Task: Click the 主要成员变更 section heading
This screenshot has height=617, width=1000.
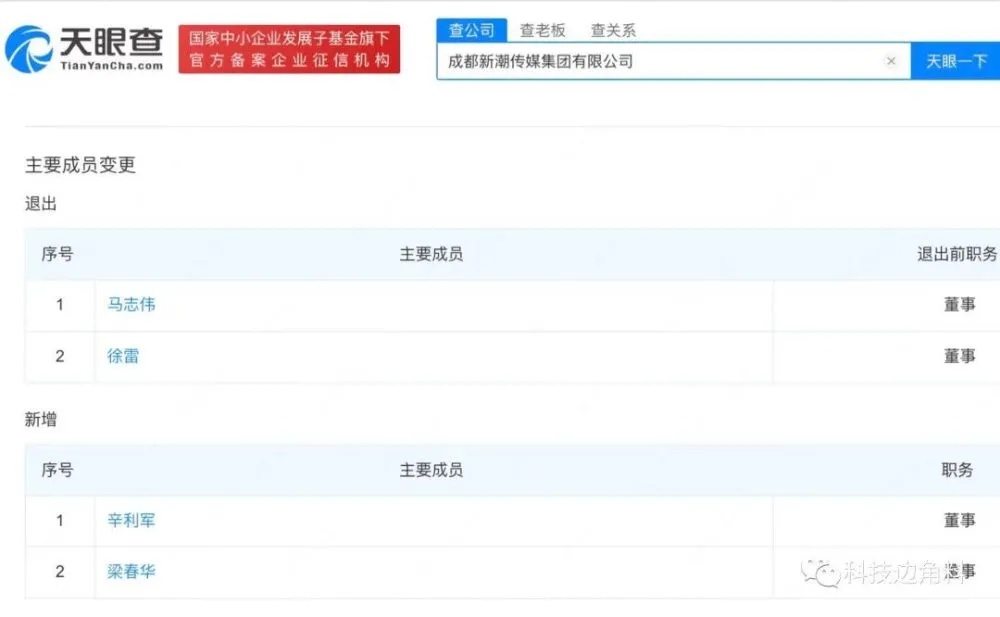Action: pyautogui.click(x=80, y=165)
